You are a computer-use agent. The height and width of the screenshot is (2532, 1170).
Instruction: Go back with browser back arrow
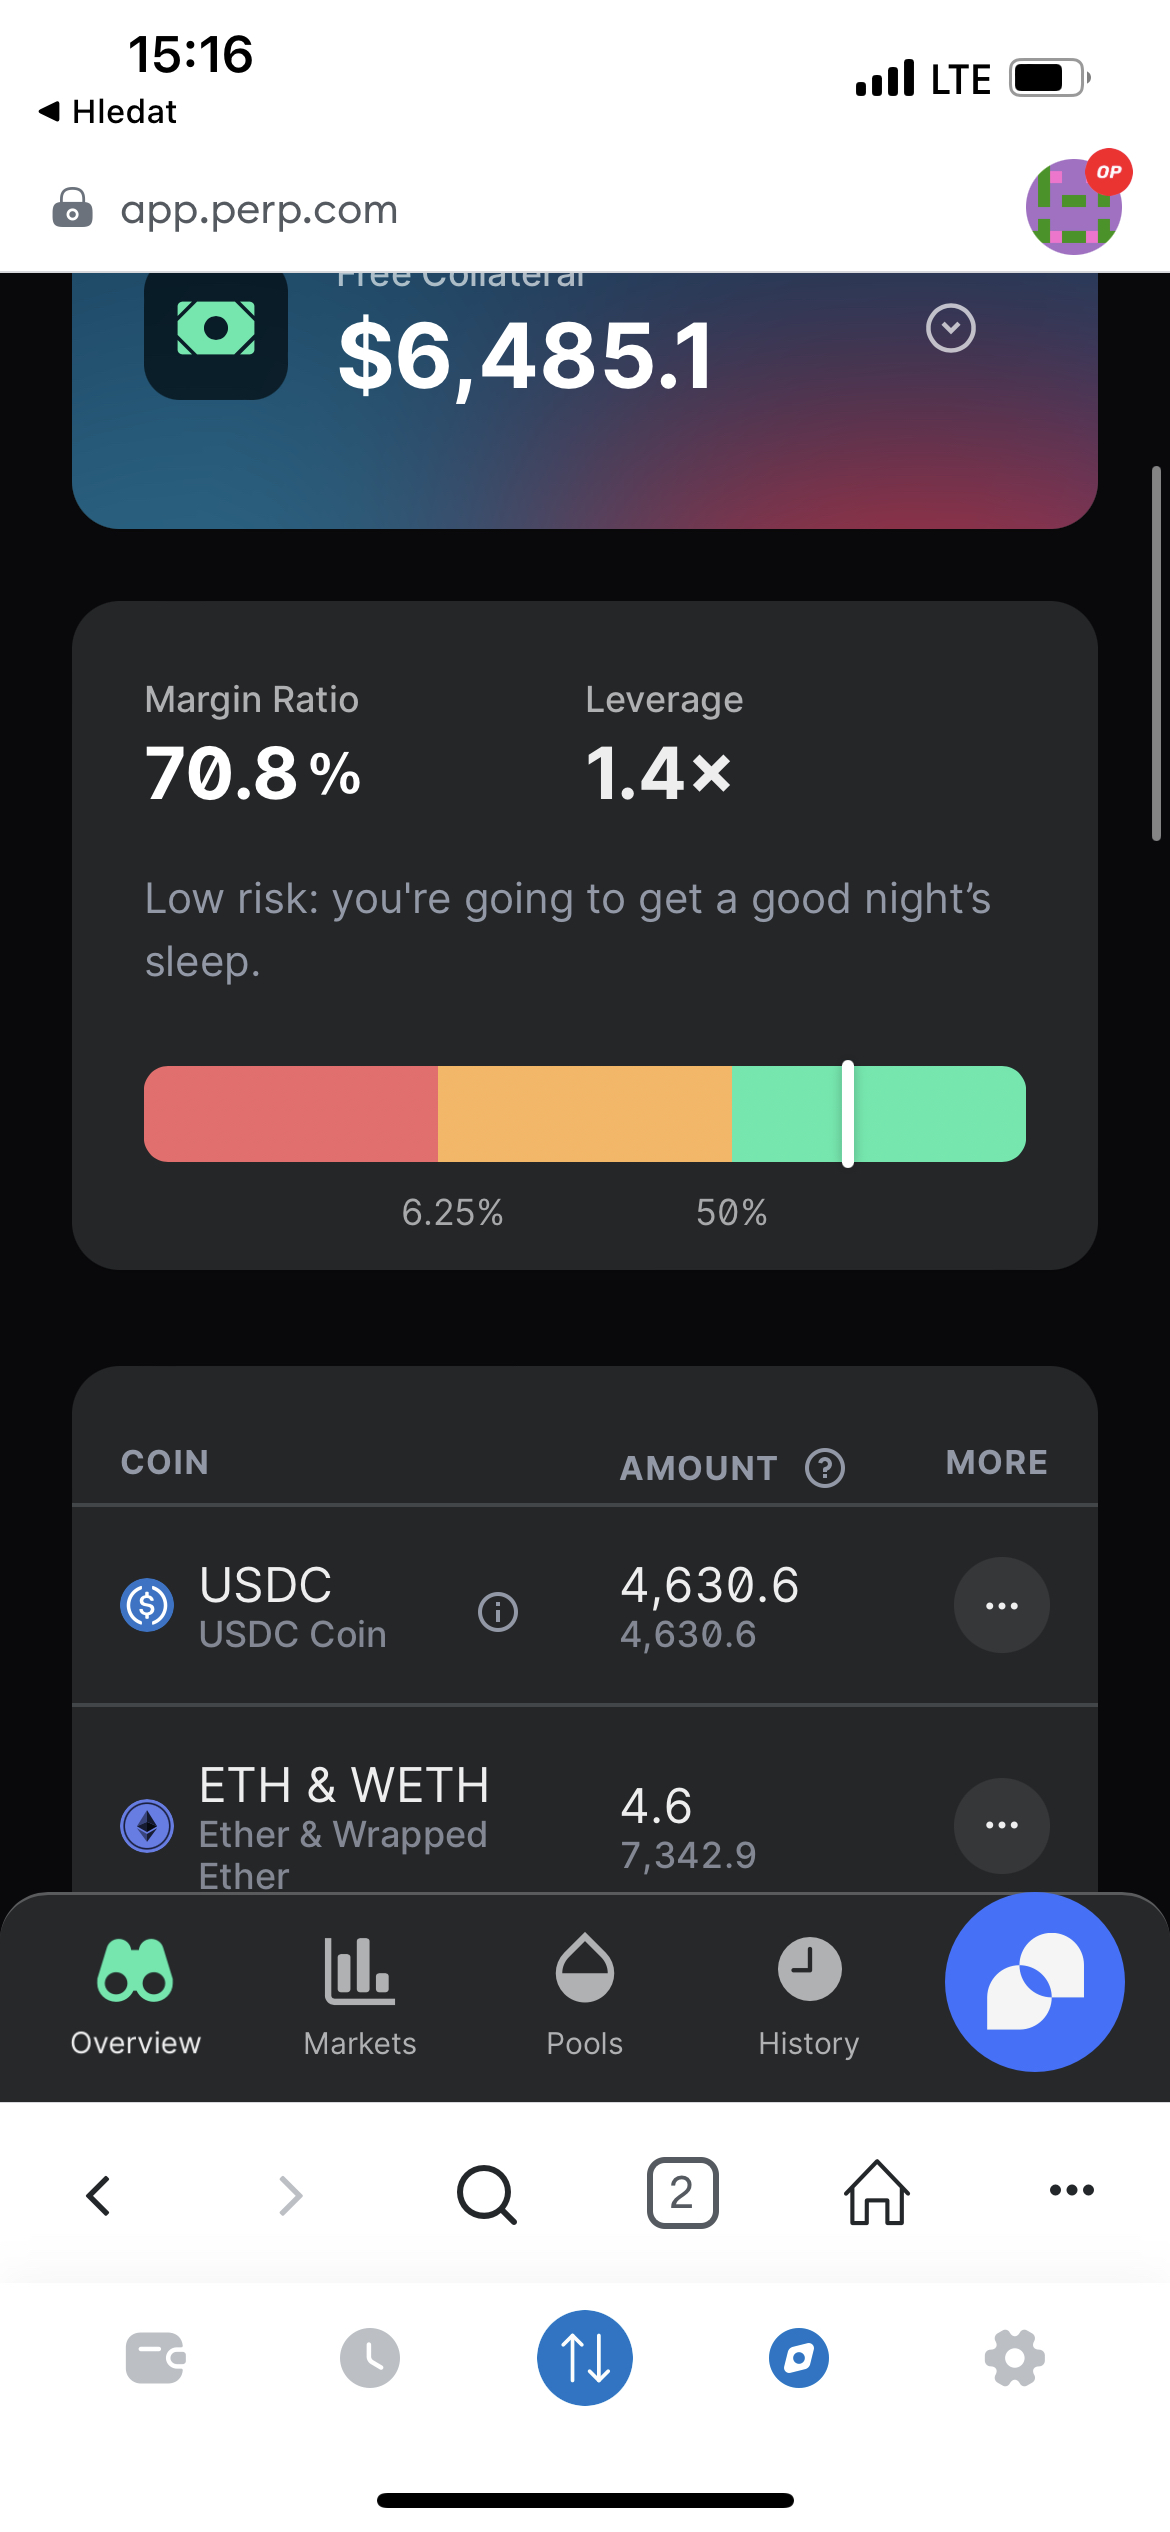98,2195
